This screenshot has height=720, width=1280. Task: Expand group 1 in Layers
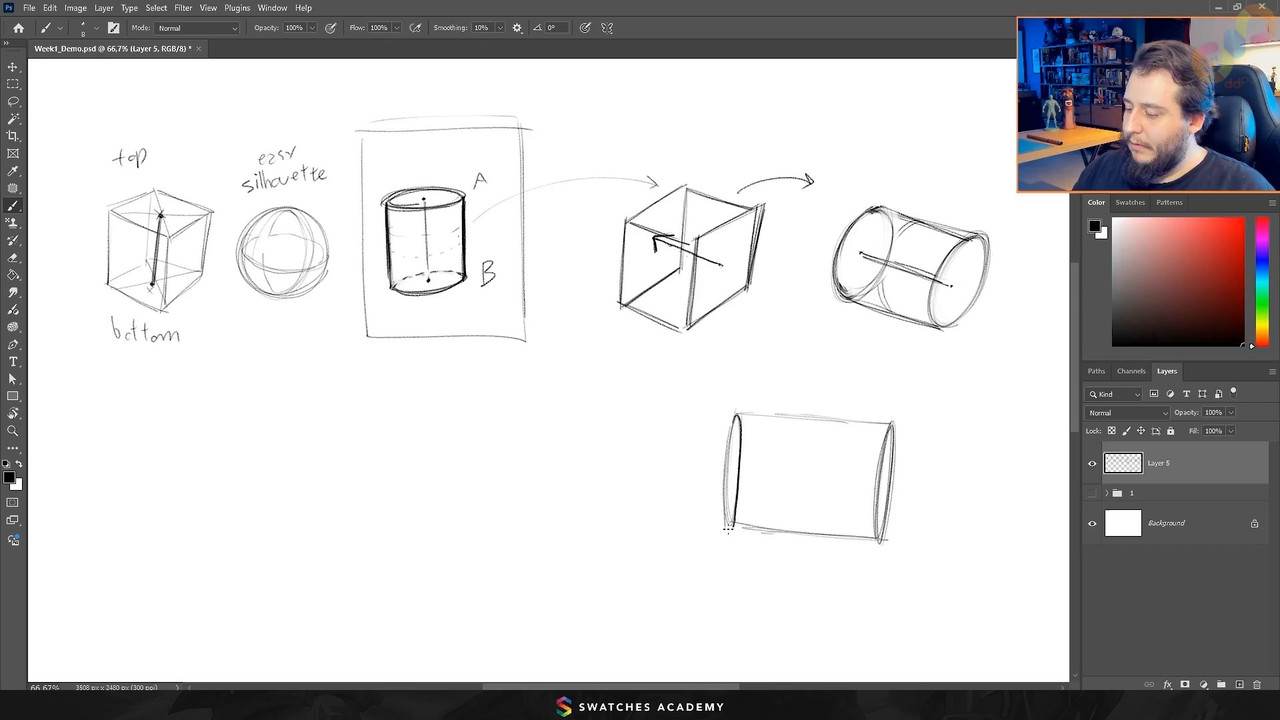click(x=1107, y=493)
